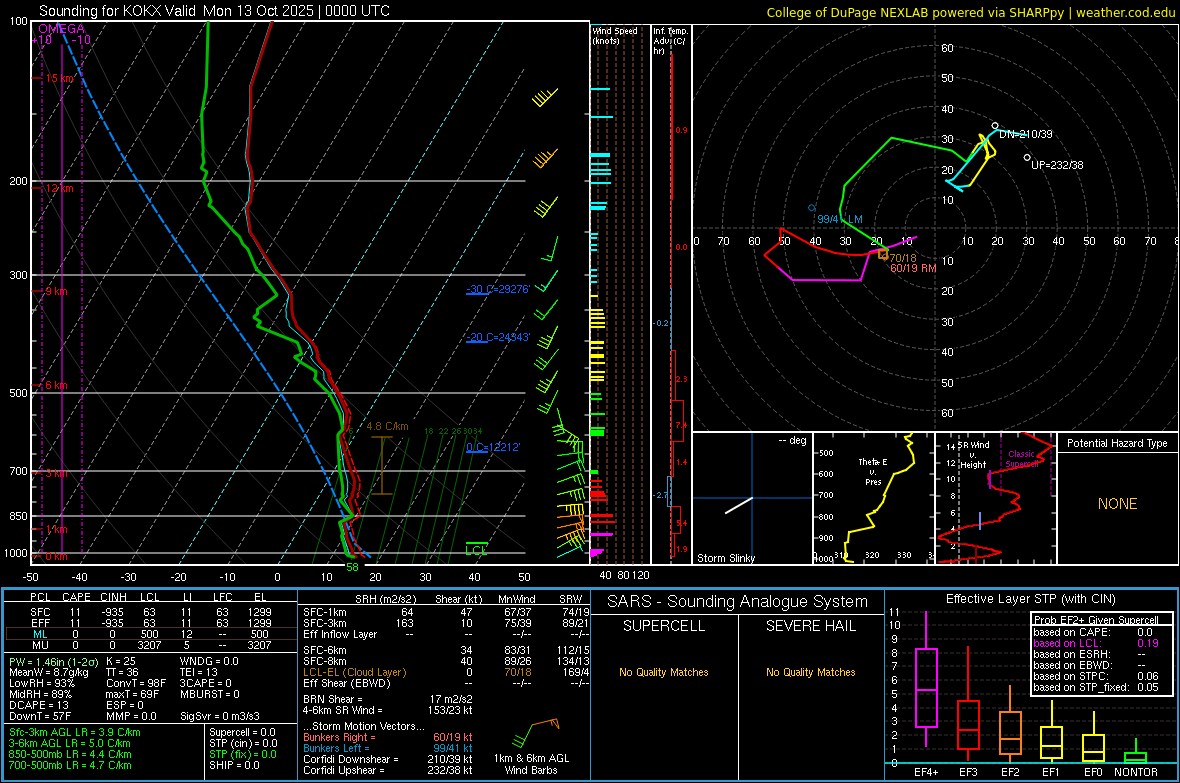The image size is (1180, 783).
Task: Click the Supercell = 0.0 composite value
Action: (x=242, y=733)
